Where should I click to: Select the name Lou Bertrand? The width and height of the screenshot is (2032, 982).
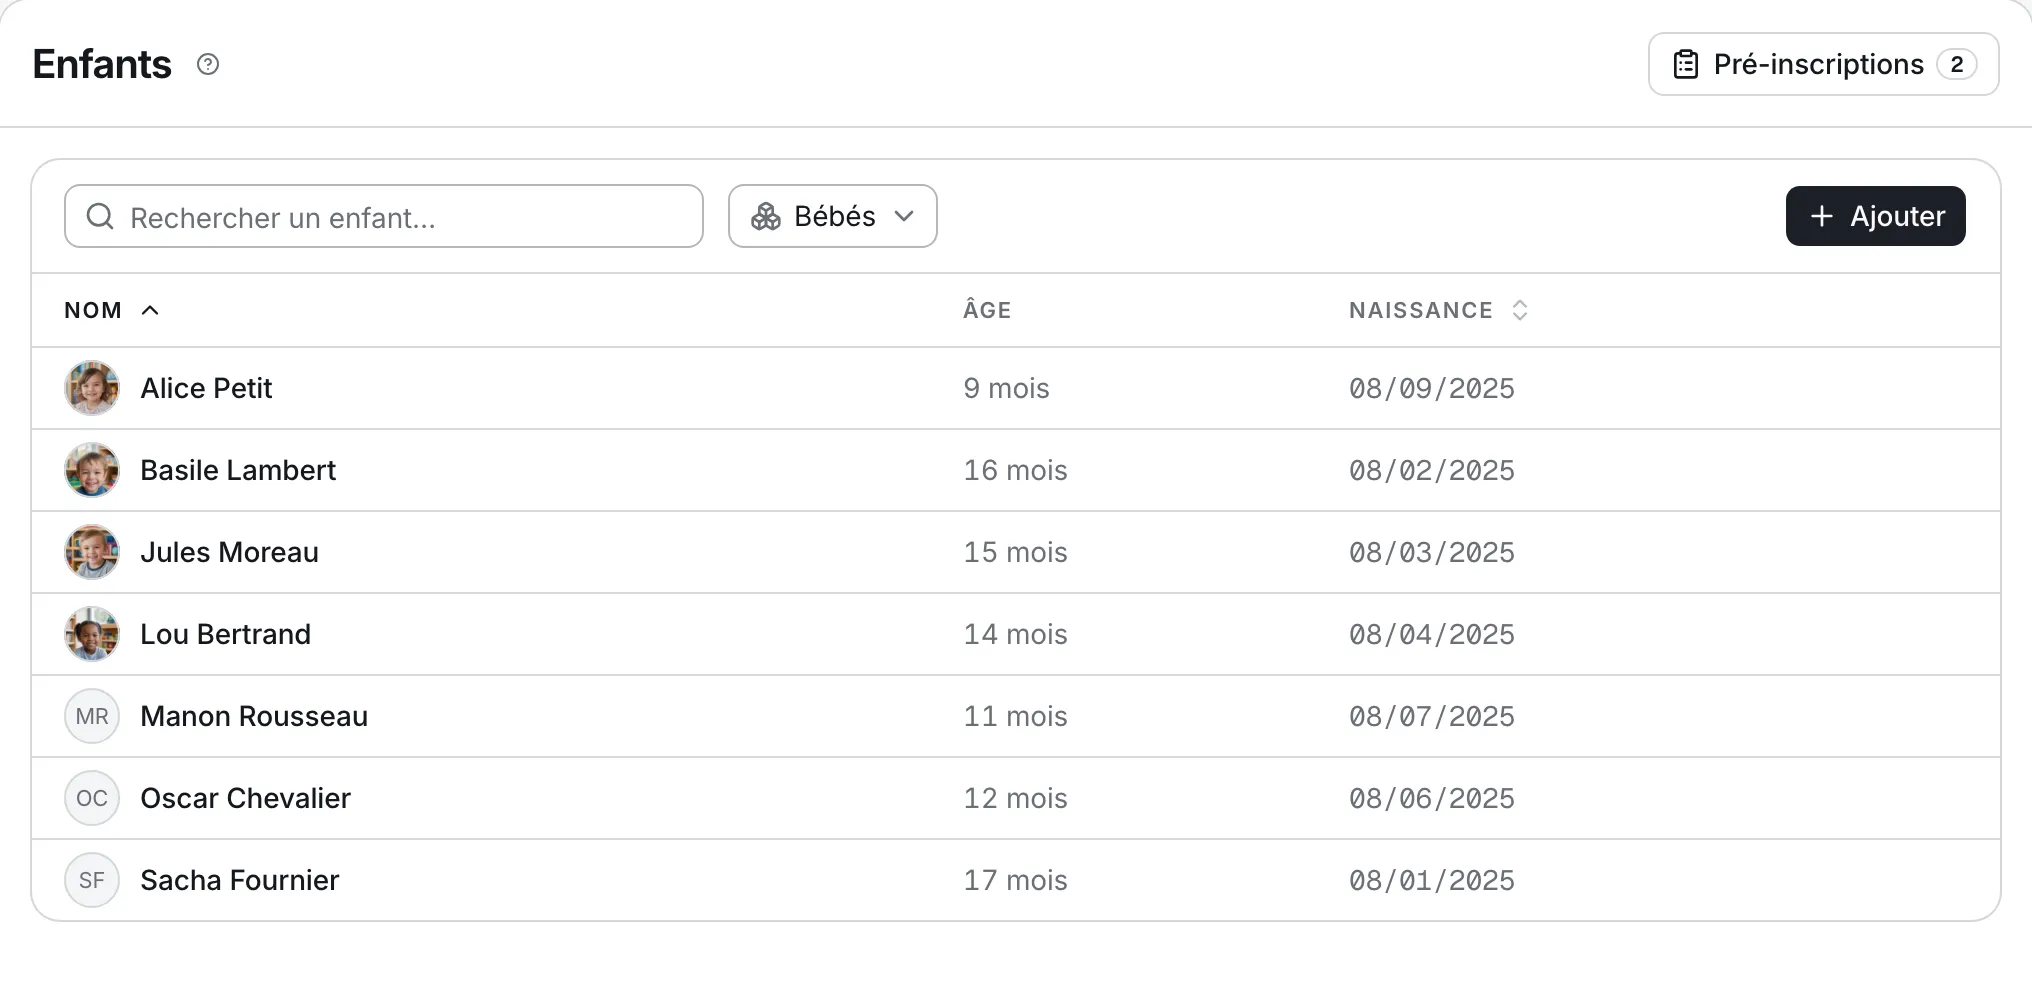click(225, 634)
